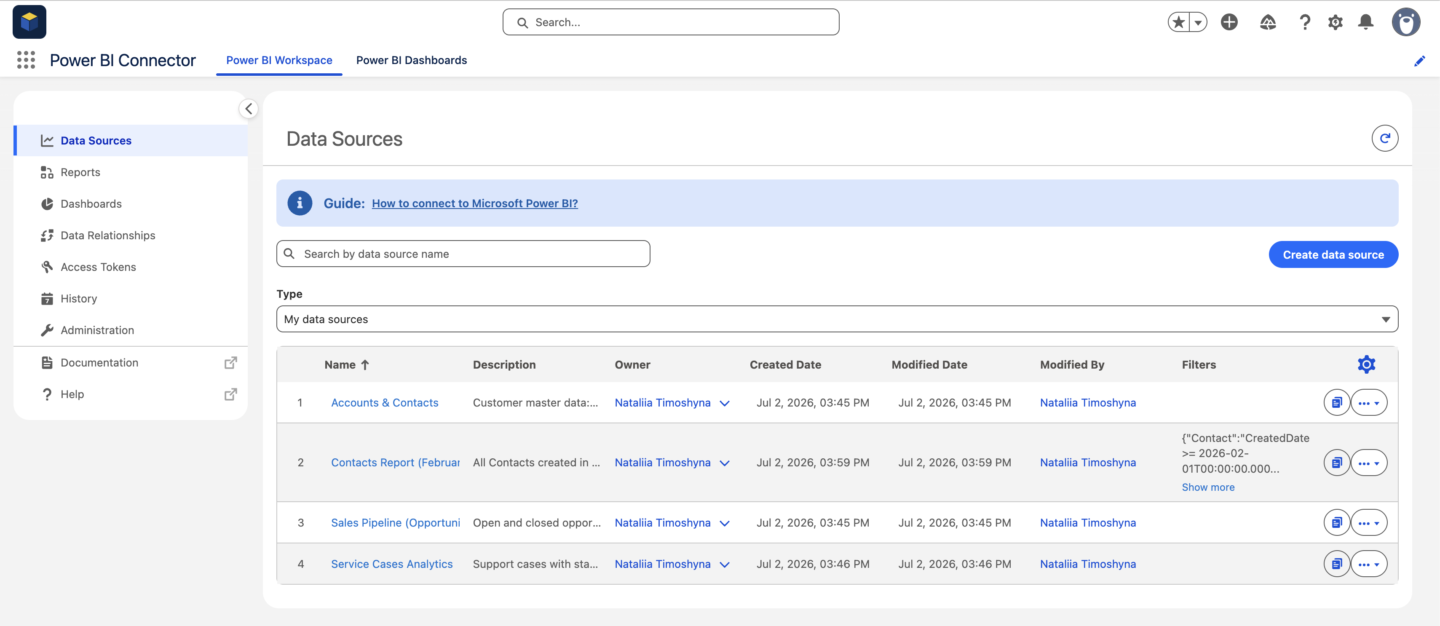Open the App Launcher grid icon

coord(26,60)
